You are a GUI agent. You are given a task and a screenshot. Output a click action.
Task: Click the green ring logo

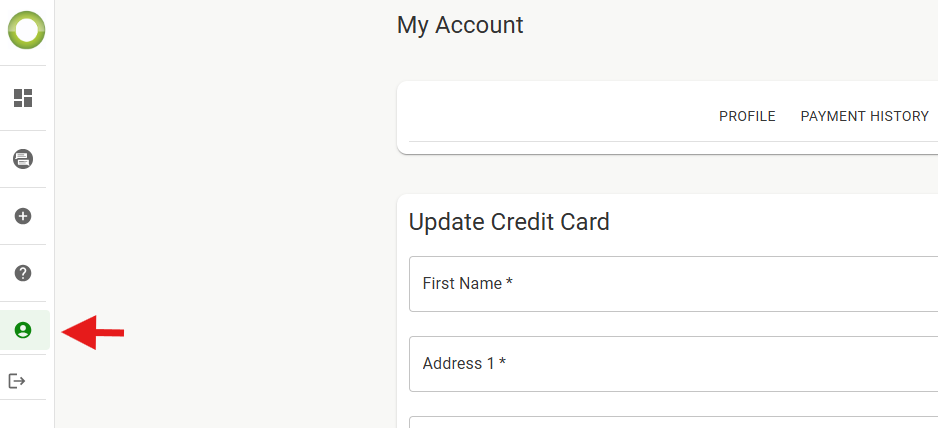coord(26,30)
